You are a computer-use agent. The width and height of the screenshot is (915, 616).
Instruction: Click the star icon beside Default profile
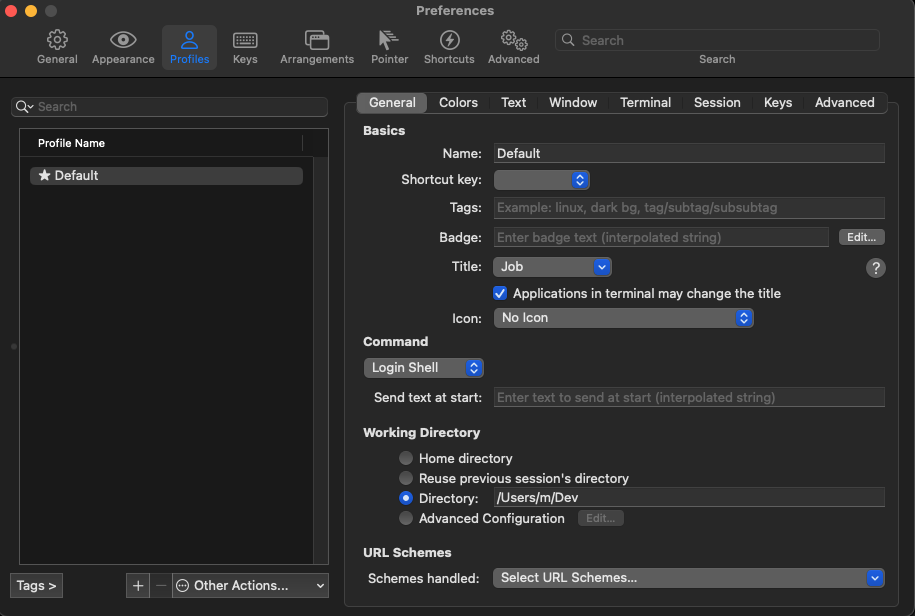[x=44, y=175]
